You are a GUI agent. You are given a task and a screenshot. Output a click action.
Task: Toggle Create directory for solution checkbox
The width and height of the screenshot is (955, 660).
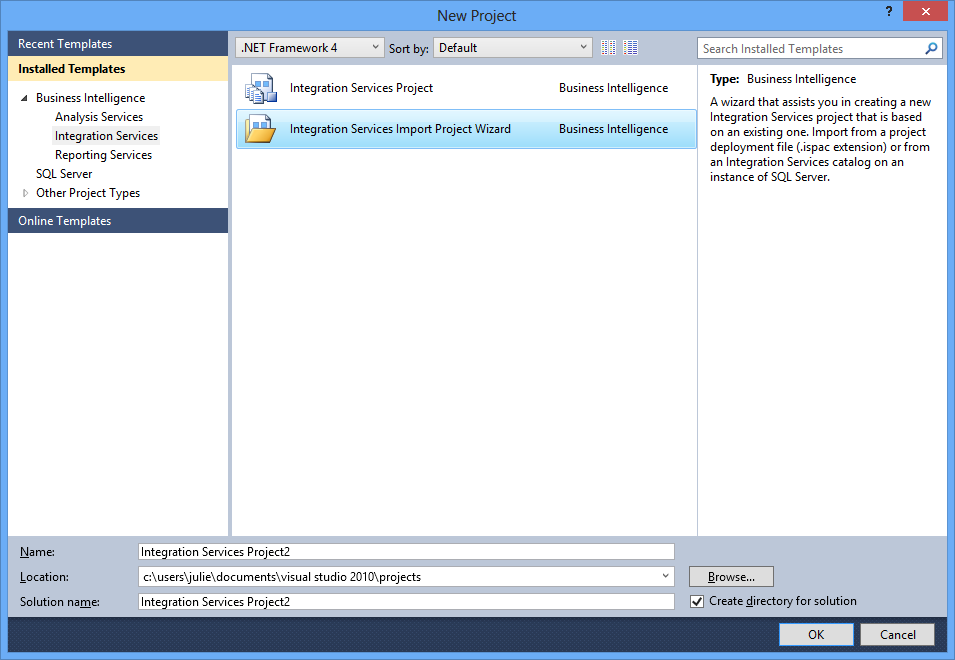(697, 602)
